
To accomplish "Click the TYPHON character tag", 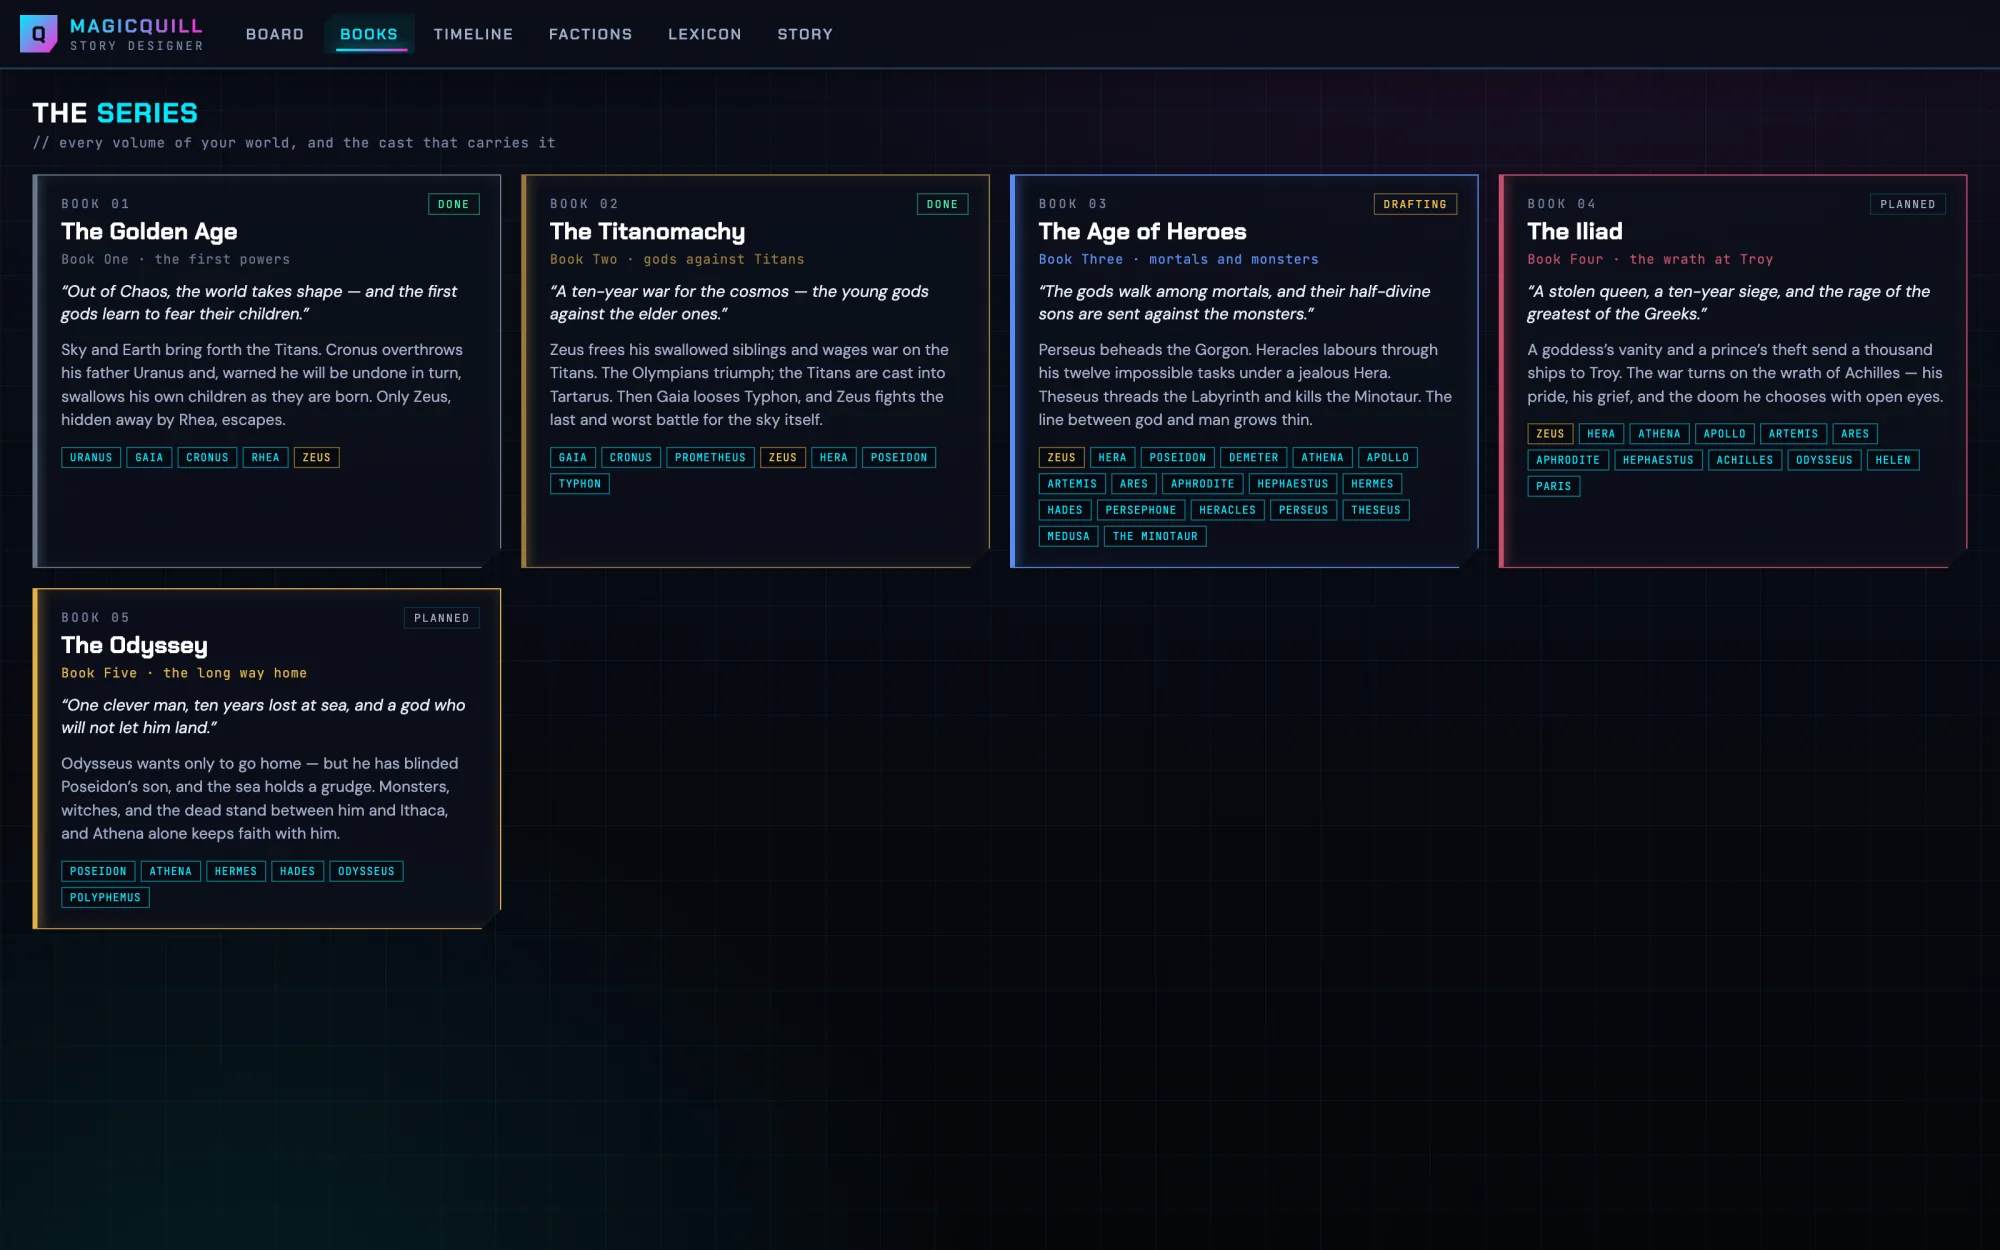I will click(580, 483).
